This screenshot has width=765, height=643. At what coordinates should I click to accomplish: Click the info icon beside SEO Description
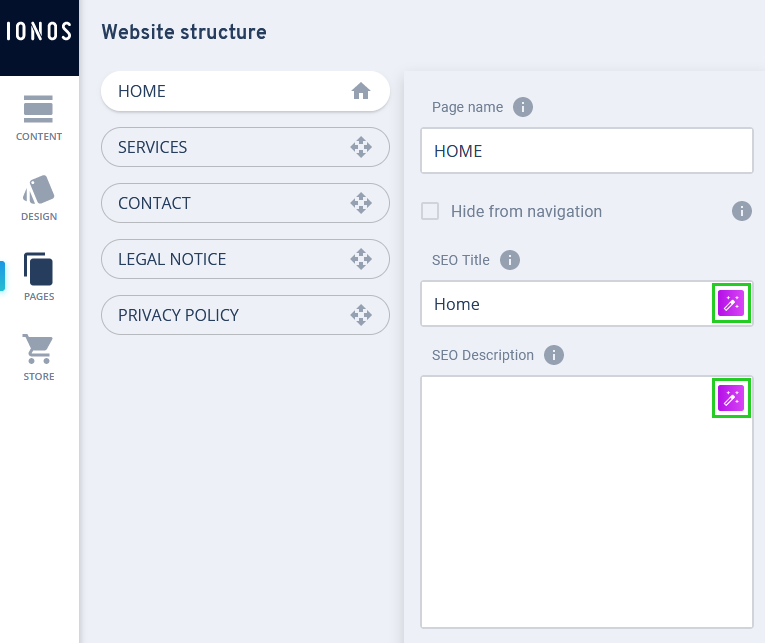[x=553, y=355]
